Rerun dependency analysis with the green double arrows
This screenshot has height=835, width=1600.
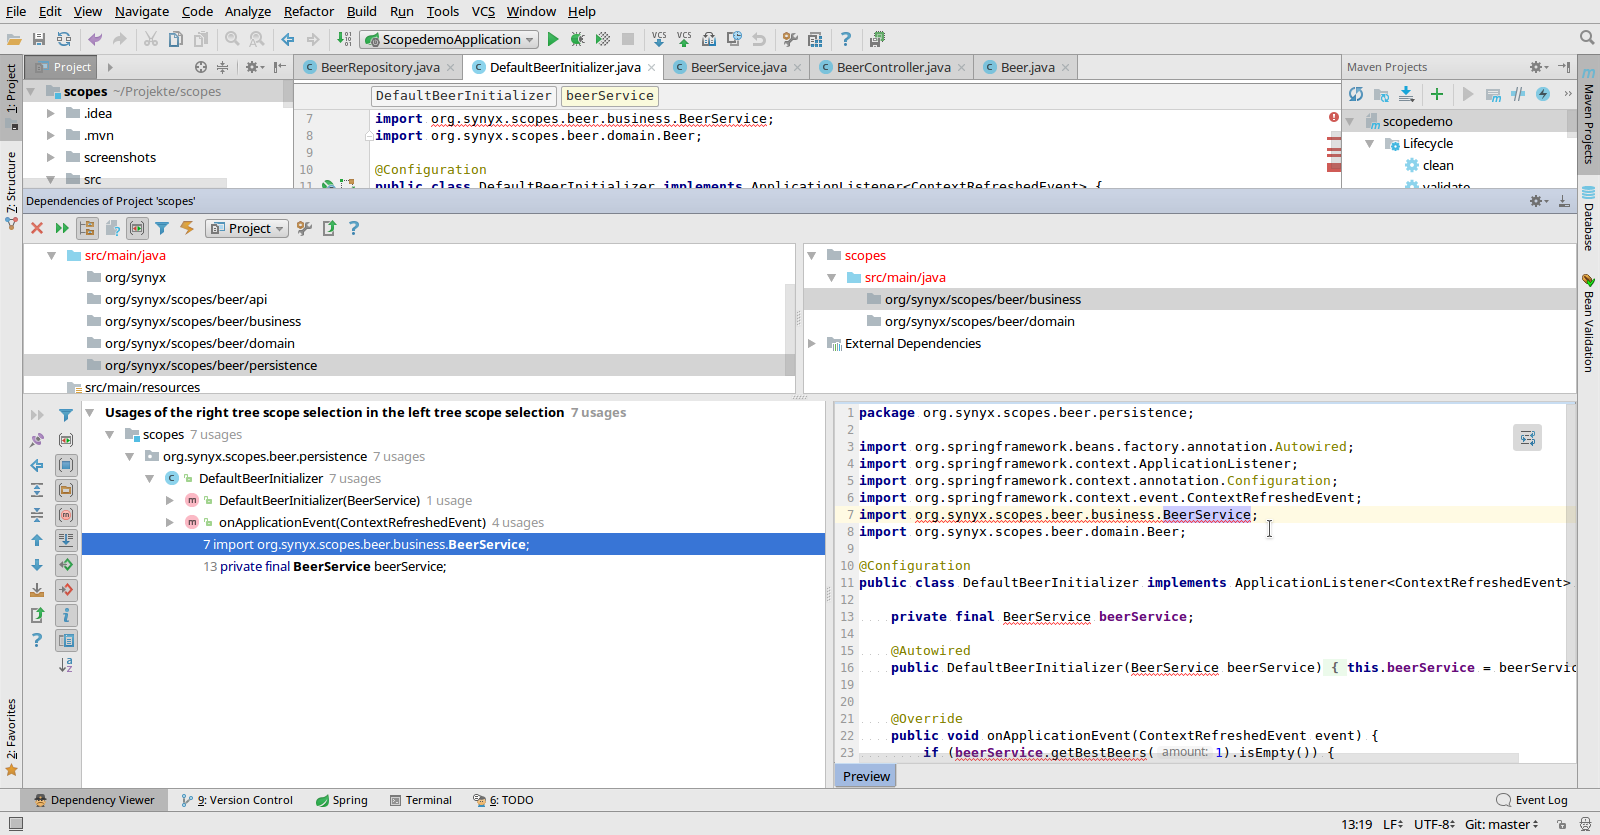pyautogui.click(x=62, y=228)
